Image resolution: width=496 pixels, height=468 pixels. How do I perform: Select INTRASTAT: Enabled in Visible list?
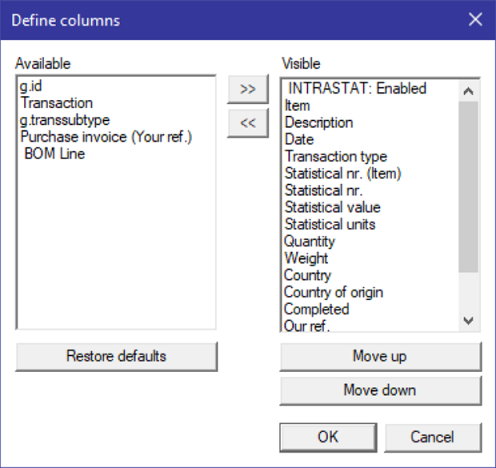coord(357,88)
